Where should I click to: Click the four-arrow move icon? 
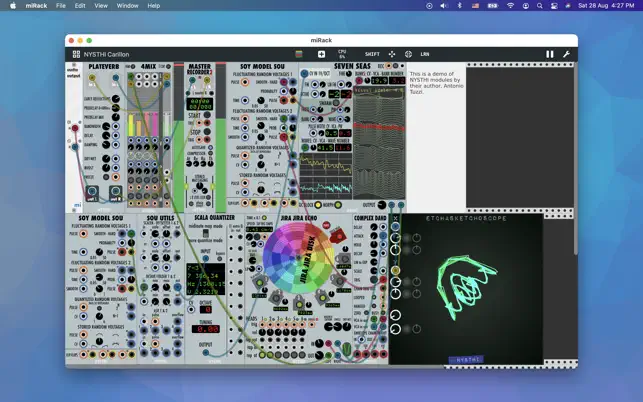[392, 54]
